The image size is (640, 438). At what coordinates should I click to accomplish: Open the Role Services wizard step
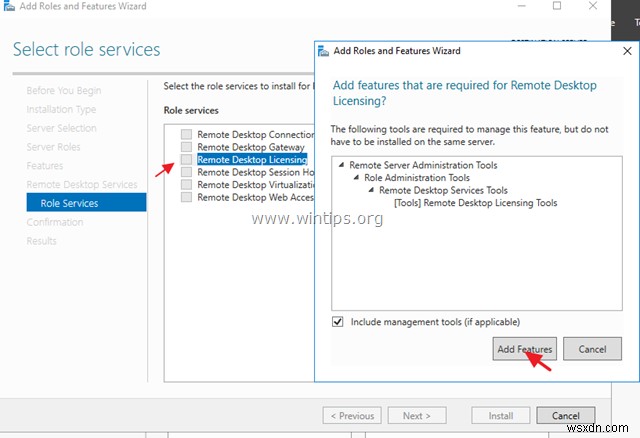coord(86,202)
